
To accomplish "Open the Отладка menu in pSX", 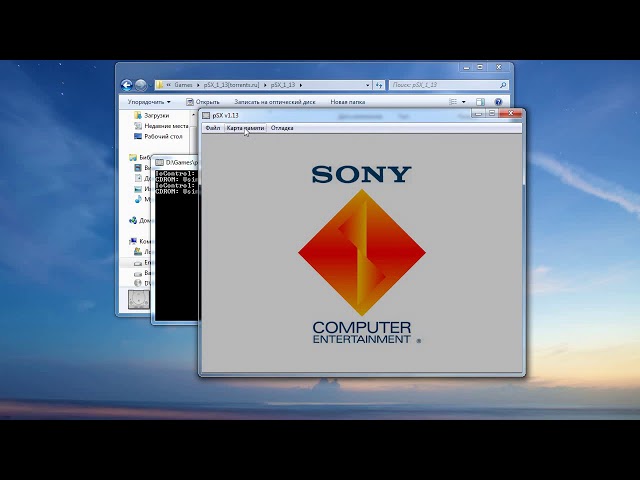I will (282, 128).
